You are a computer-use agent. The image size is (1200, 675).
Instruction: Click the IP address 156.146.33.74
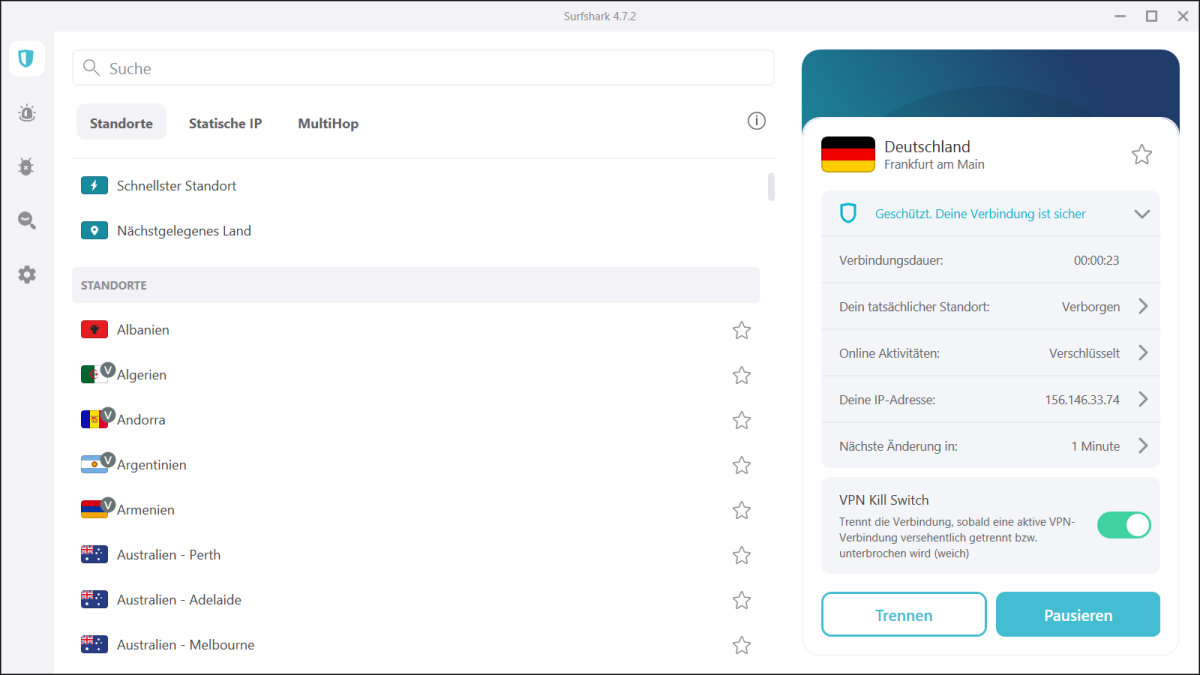1082,400
